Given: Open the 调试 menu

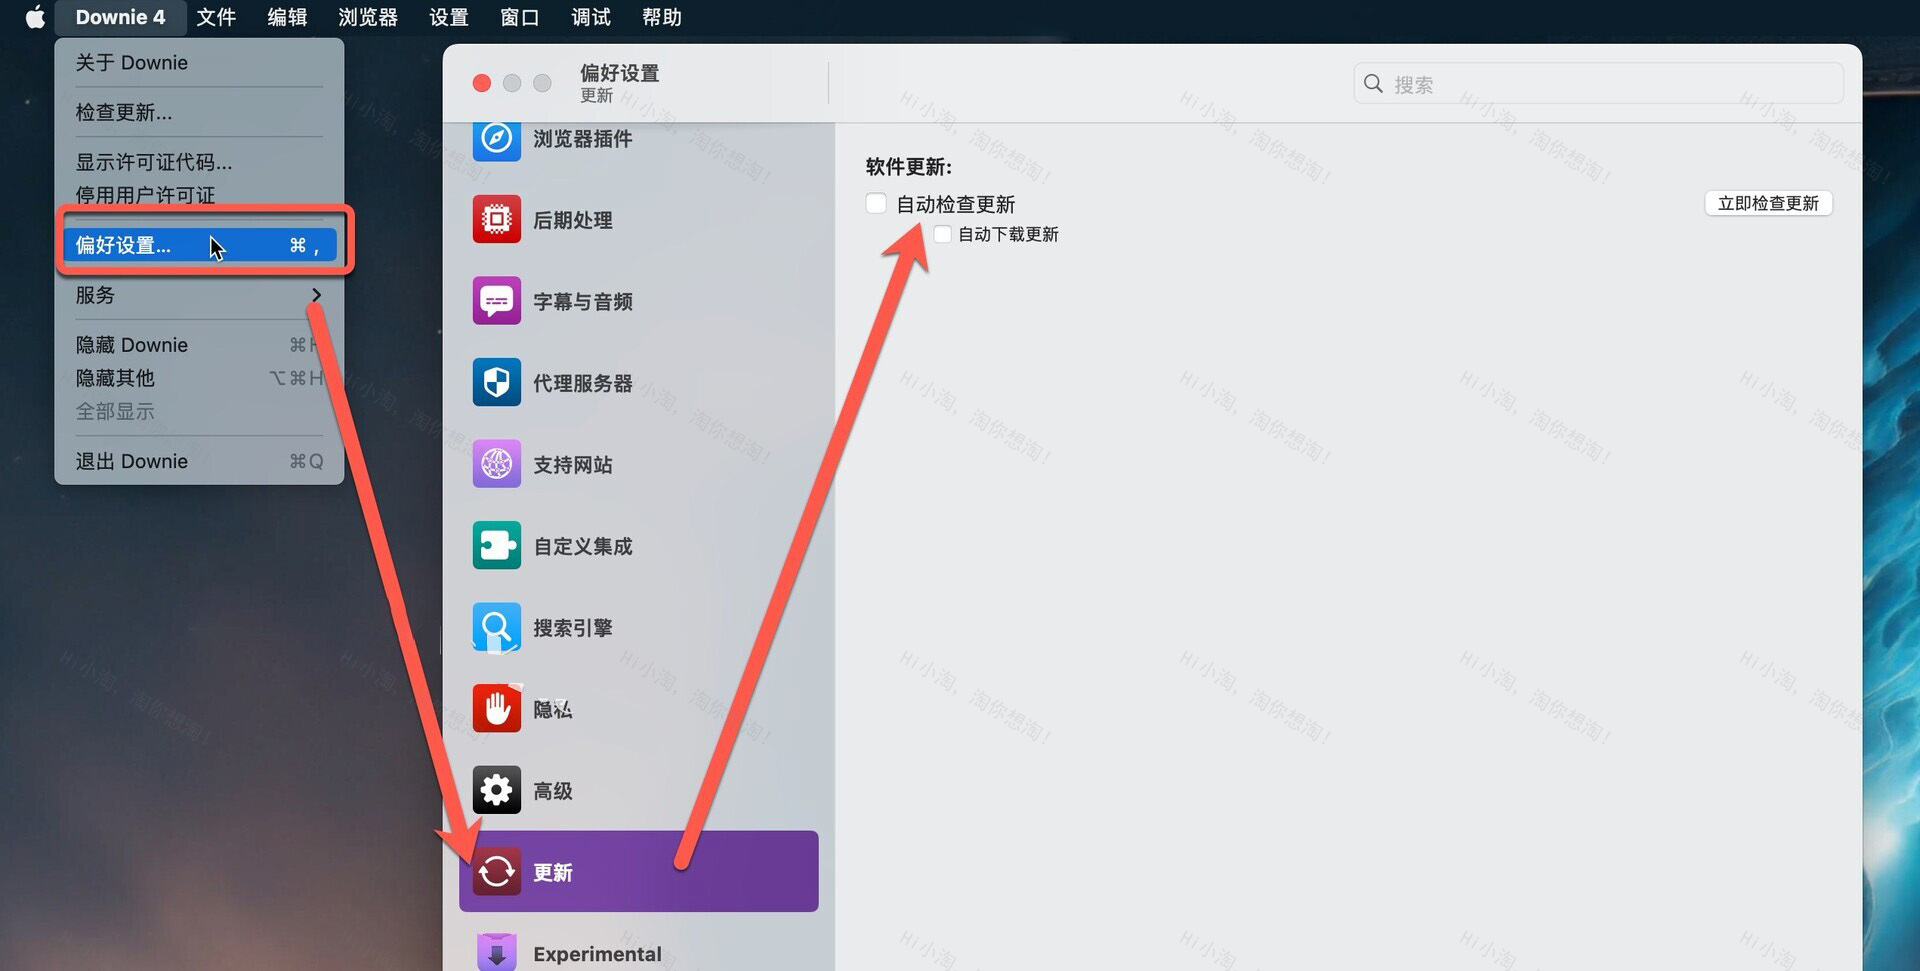Looking at the screenshot, I should (x=591, y=17).
